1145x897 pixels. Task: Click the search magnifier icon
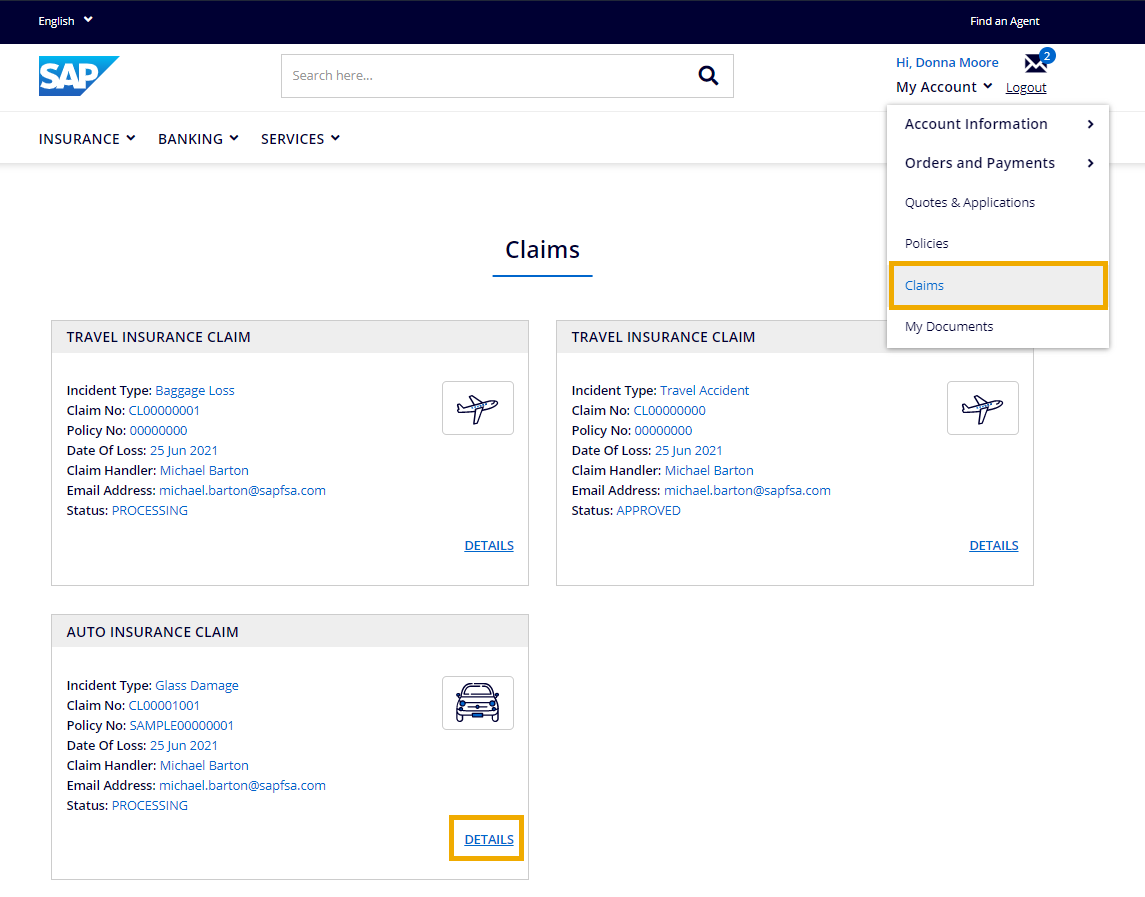(x=708, y=76)
